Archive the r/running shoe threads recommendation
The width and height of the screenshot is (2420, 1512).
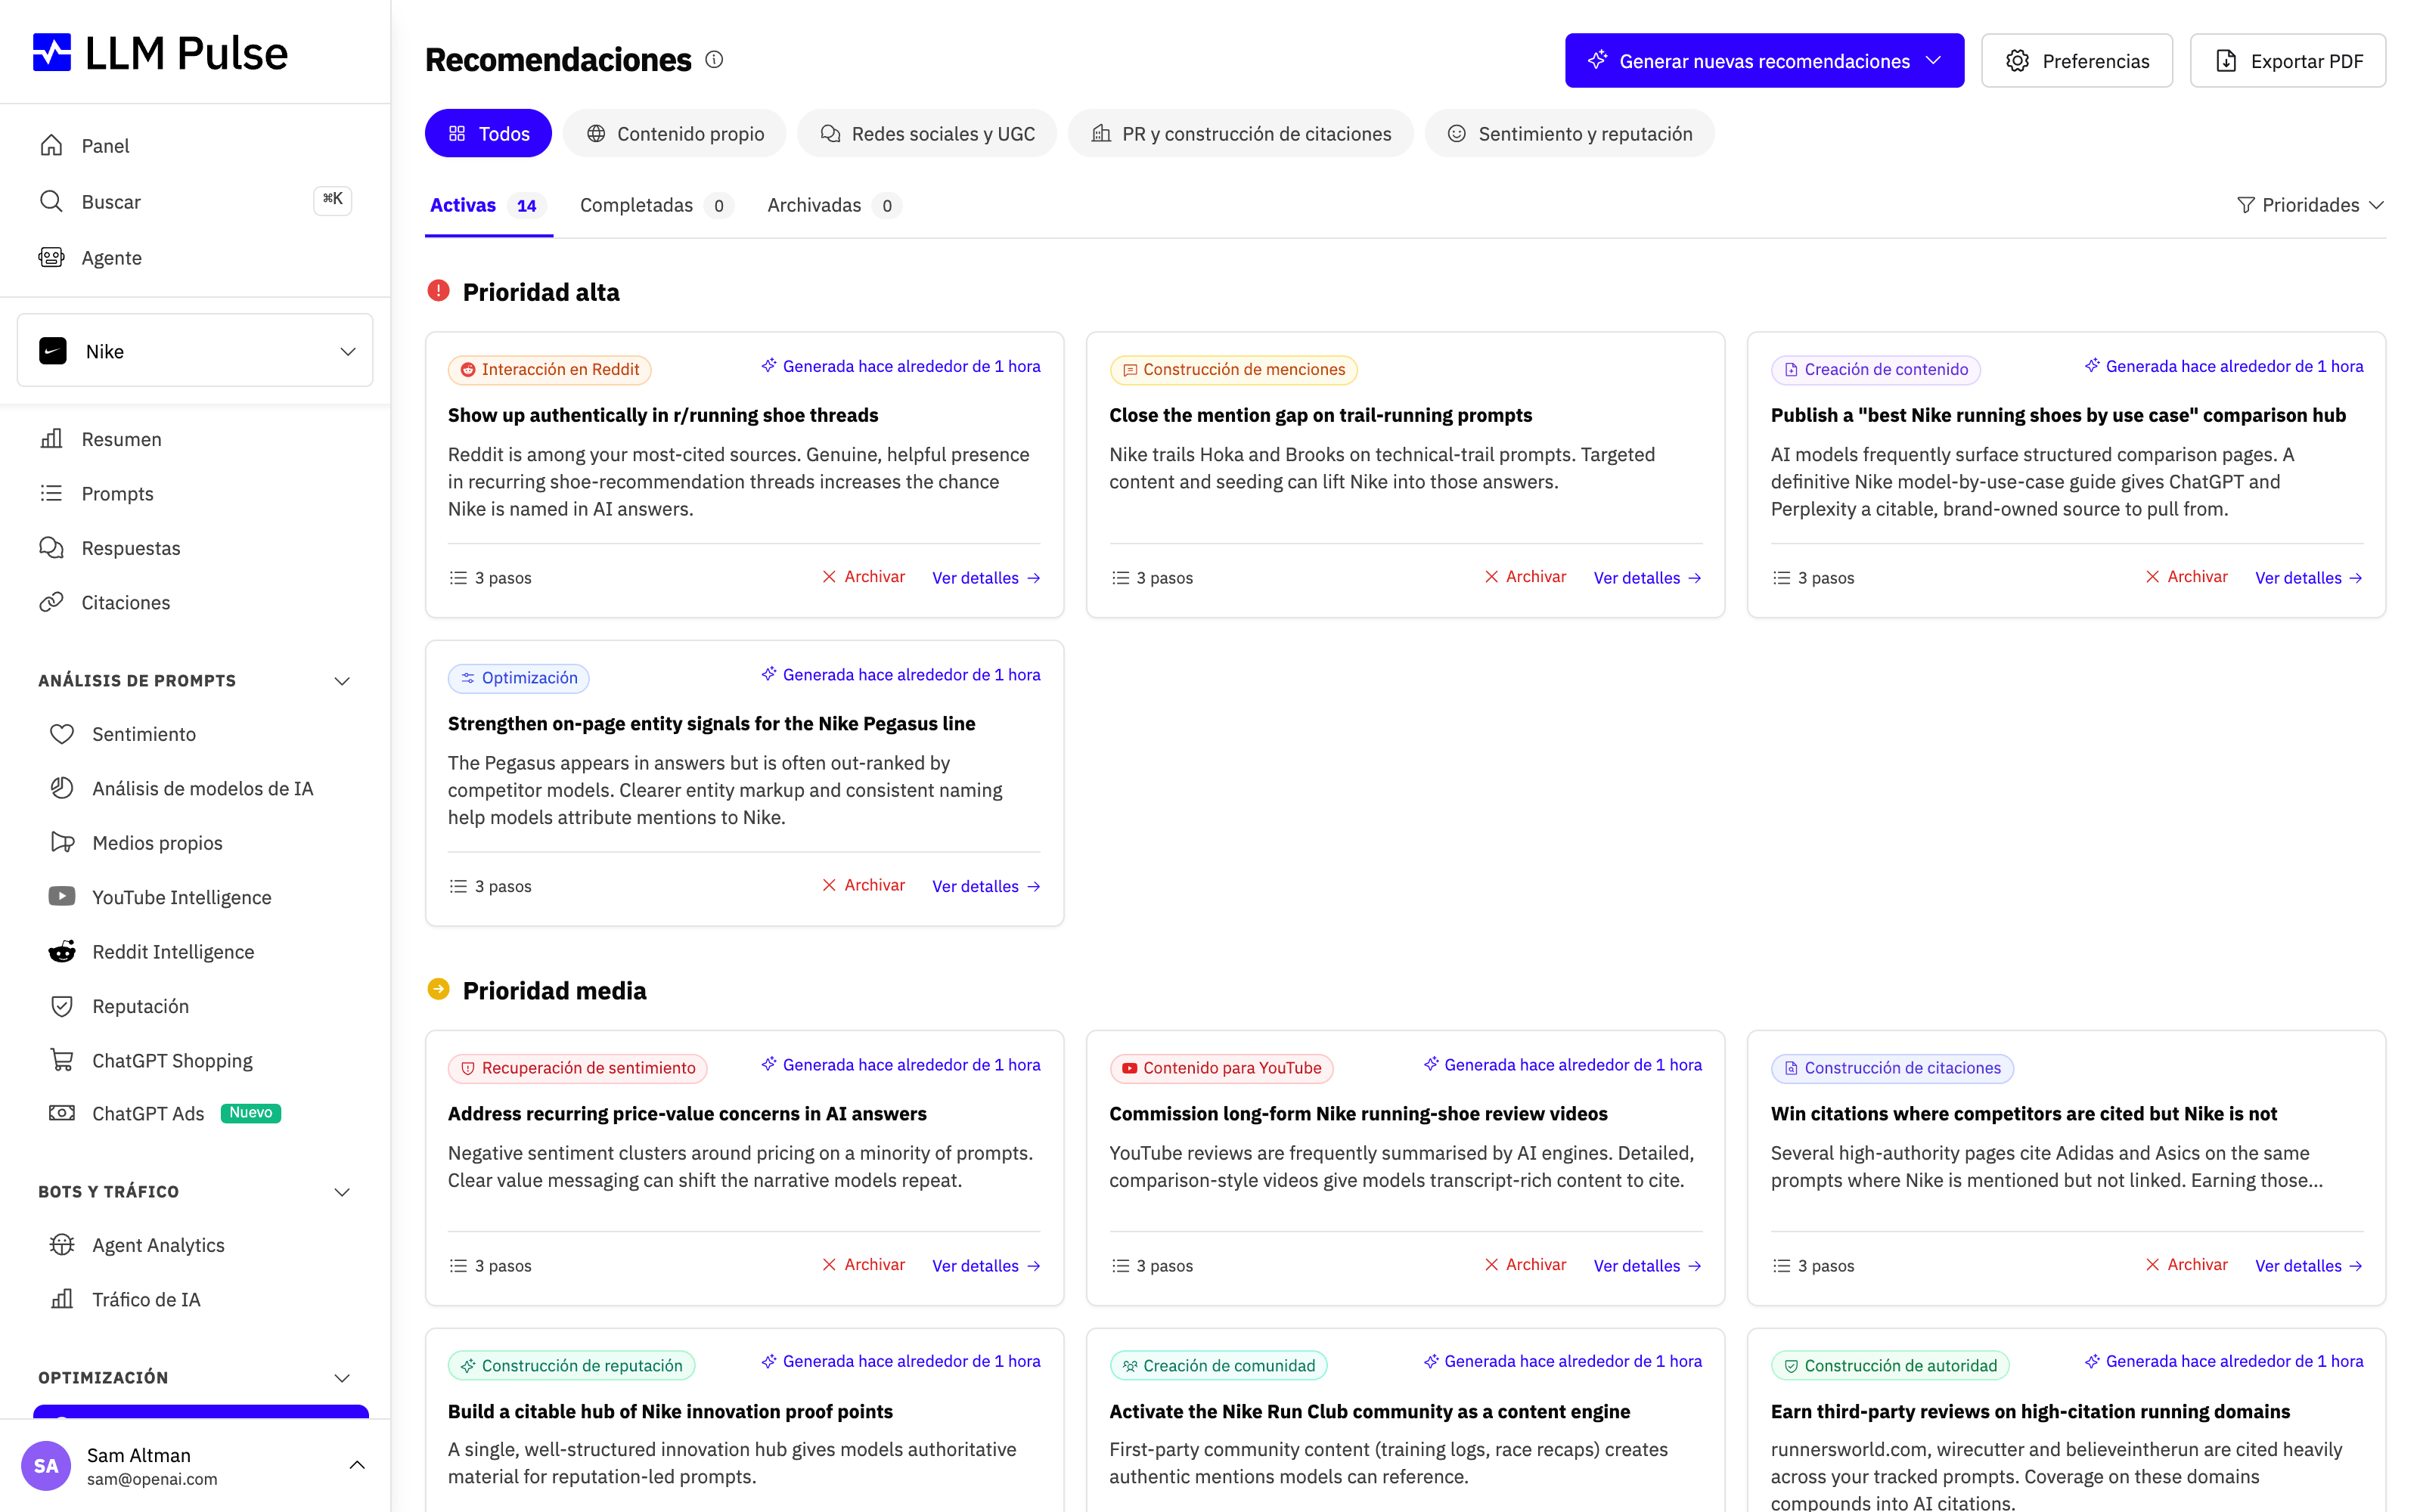coord(863,577)
